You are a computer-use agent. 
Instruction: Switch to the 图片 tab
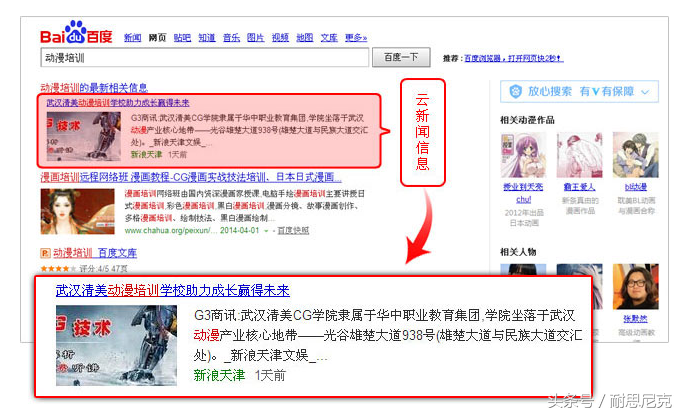(x=255, y=38)
